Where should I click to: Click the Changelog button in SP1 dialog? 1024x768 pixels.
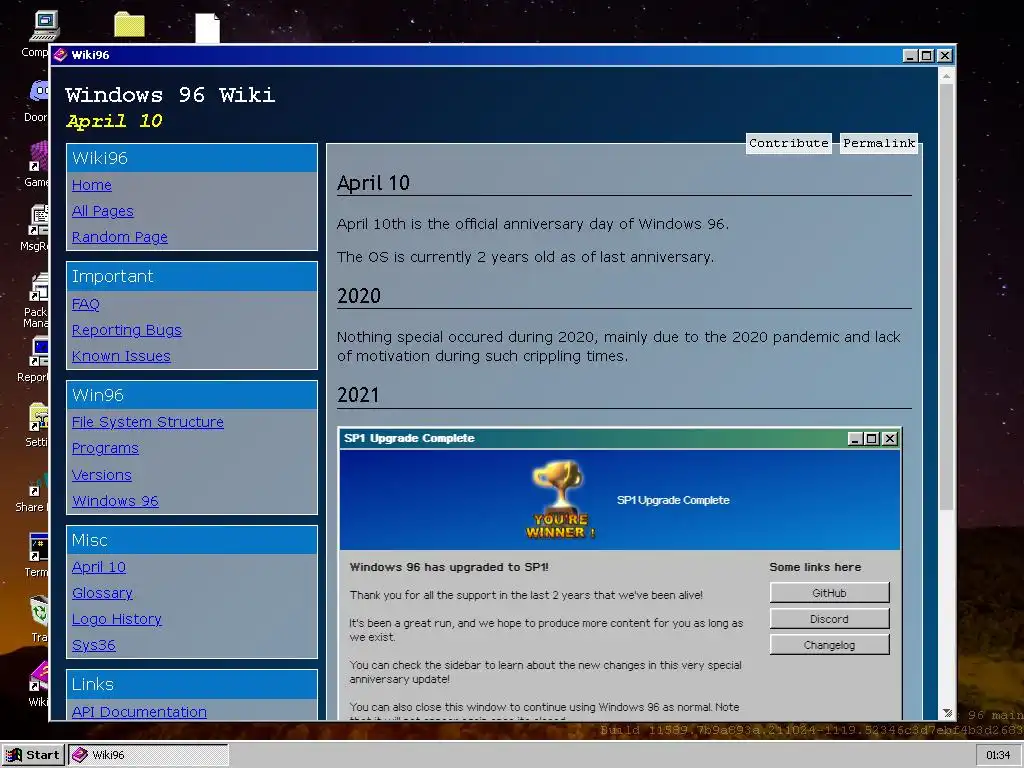click(829, 645)
